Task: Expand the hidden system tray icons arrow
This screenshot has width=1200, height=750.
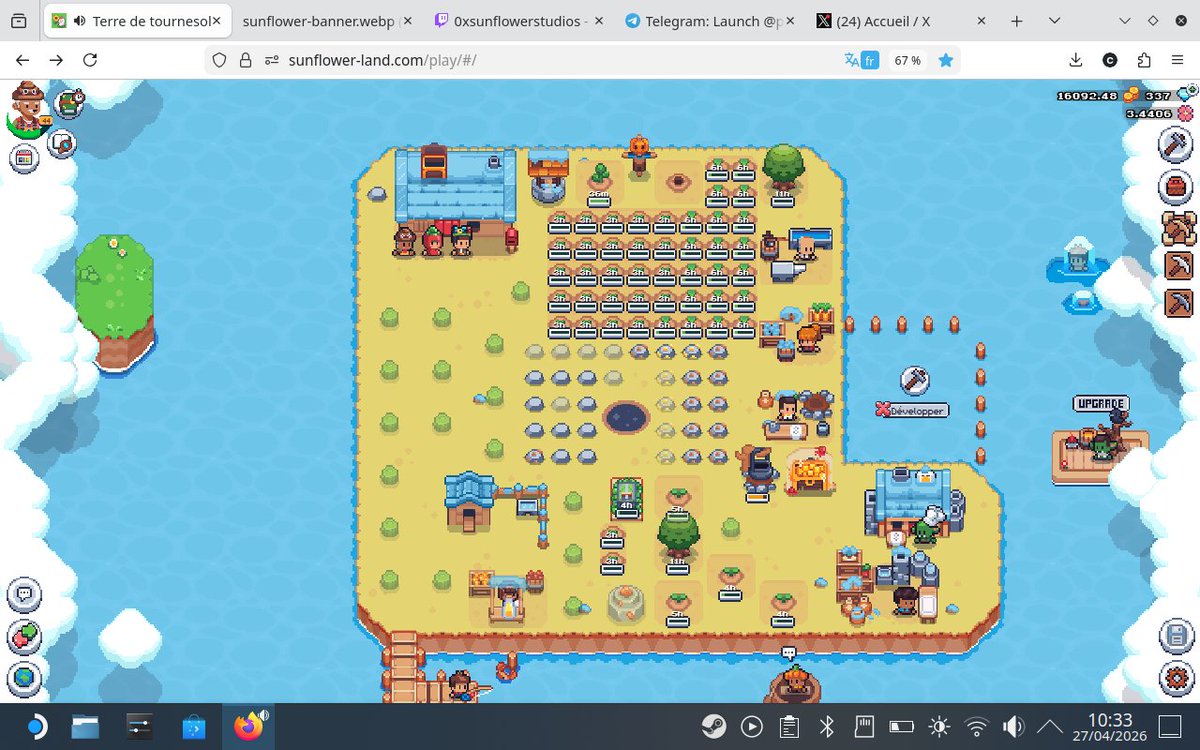Action: coord(1049,726)
